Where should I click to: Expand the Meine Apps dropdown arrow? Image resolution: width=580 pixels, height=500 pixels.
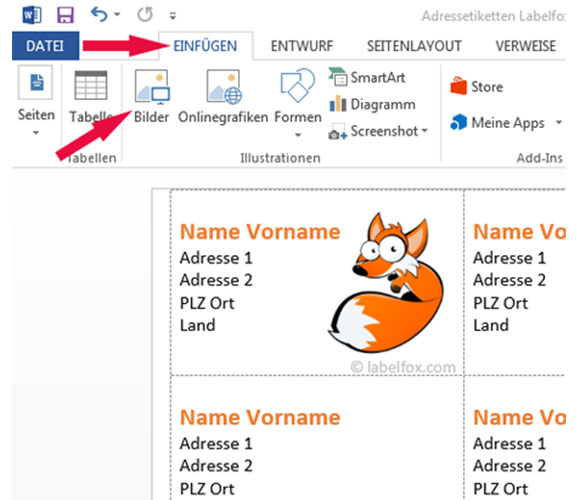559,122
